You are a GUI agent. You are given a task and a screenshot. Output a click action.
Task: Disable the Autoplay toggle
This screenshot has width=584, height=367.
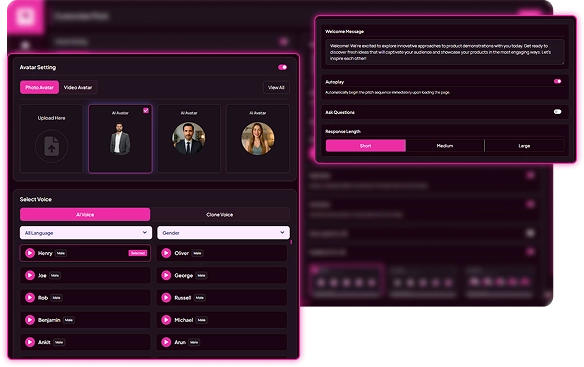(557, 81)
